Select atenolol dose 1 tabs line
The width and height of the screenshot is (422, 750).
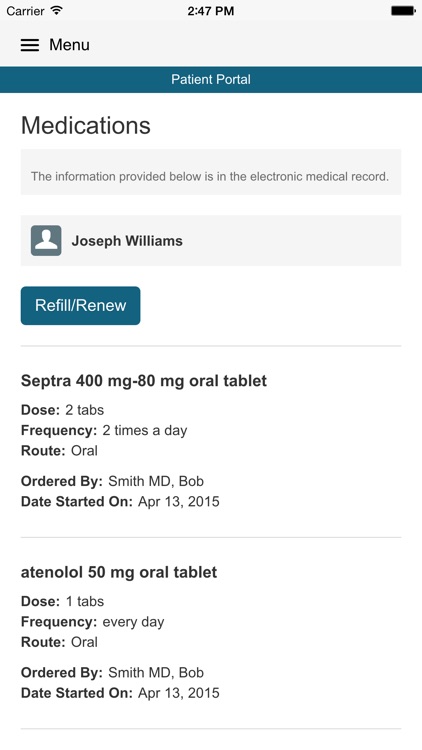[63, 601]
